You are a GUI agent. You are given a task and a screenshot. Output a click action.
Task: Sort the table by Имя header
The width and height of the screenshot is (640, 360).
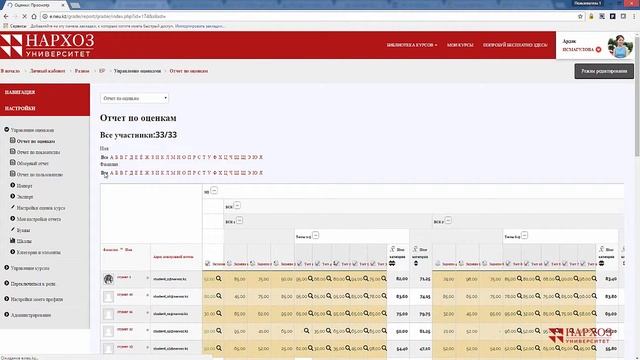tap(129, 249)
